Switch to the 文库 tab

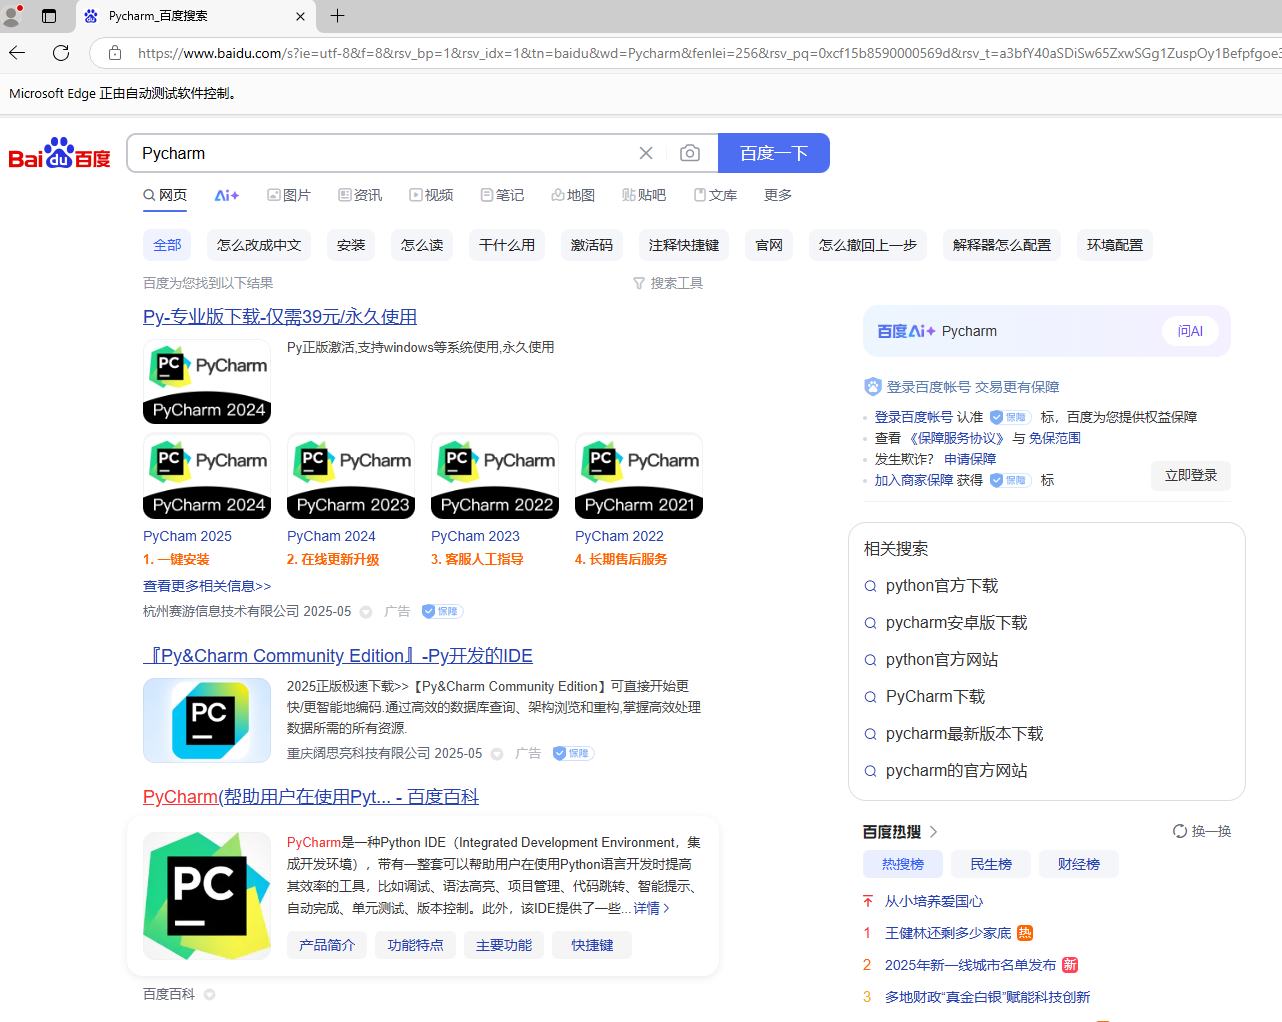point(715,195)
